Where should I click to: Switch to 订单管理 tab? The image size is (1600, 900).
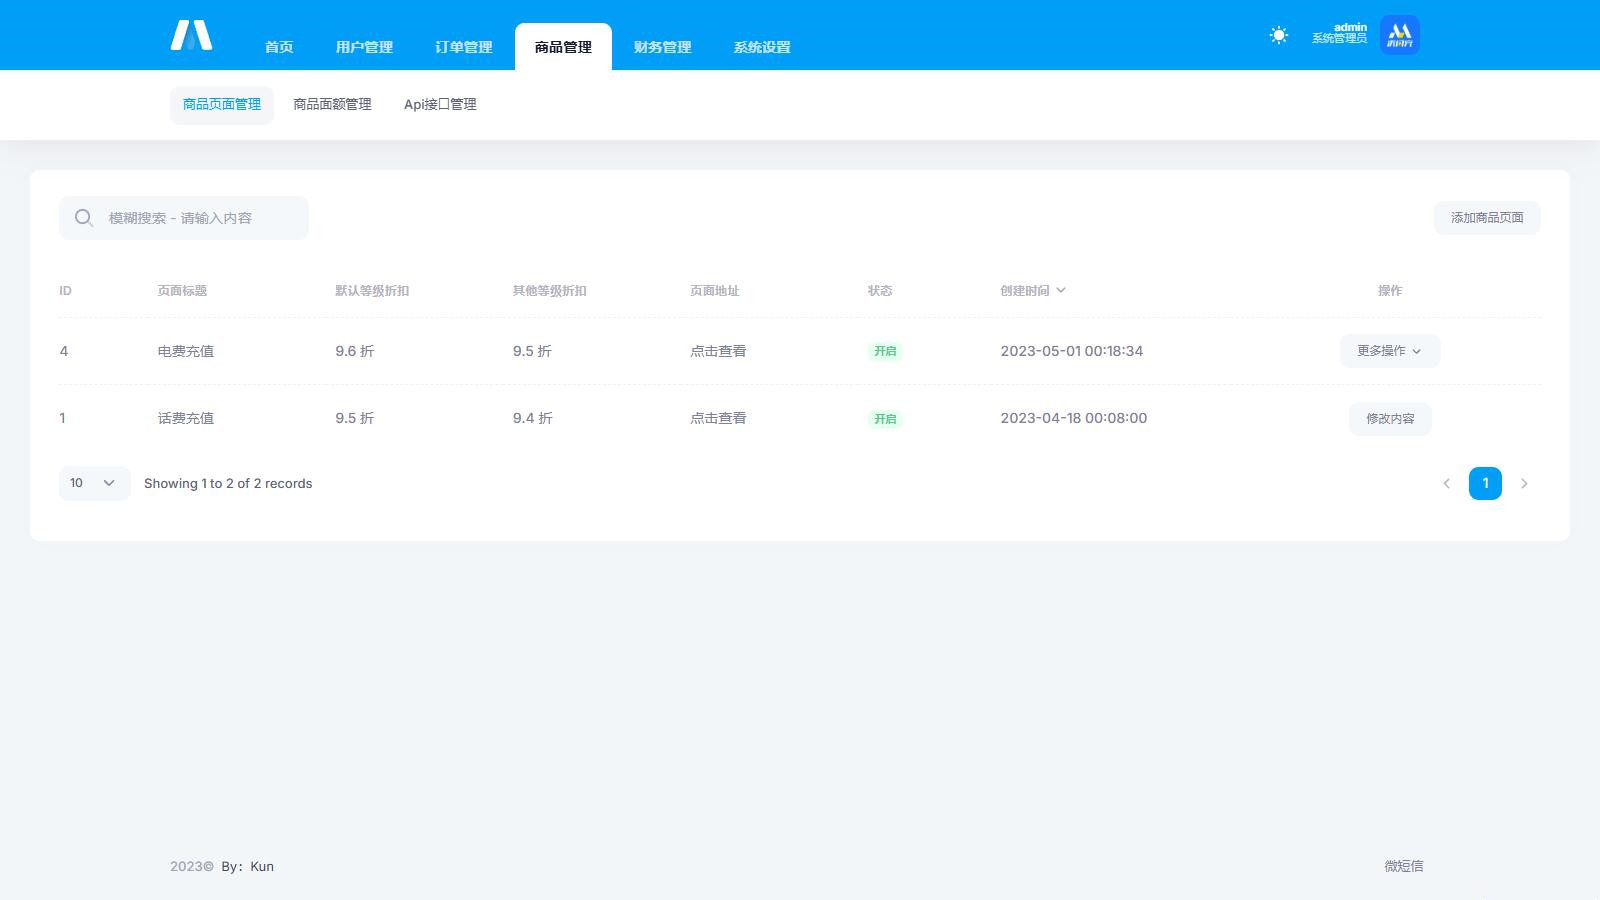(463, 47)
